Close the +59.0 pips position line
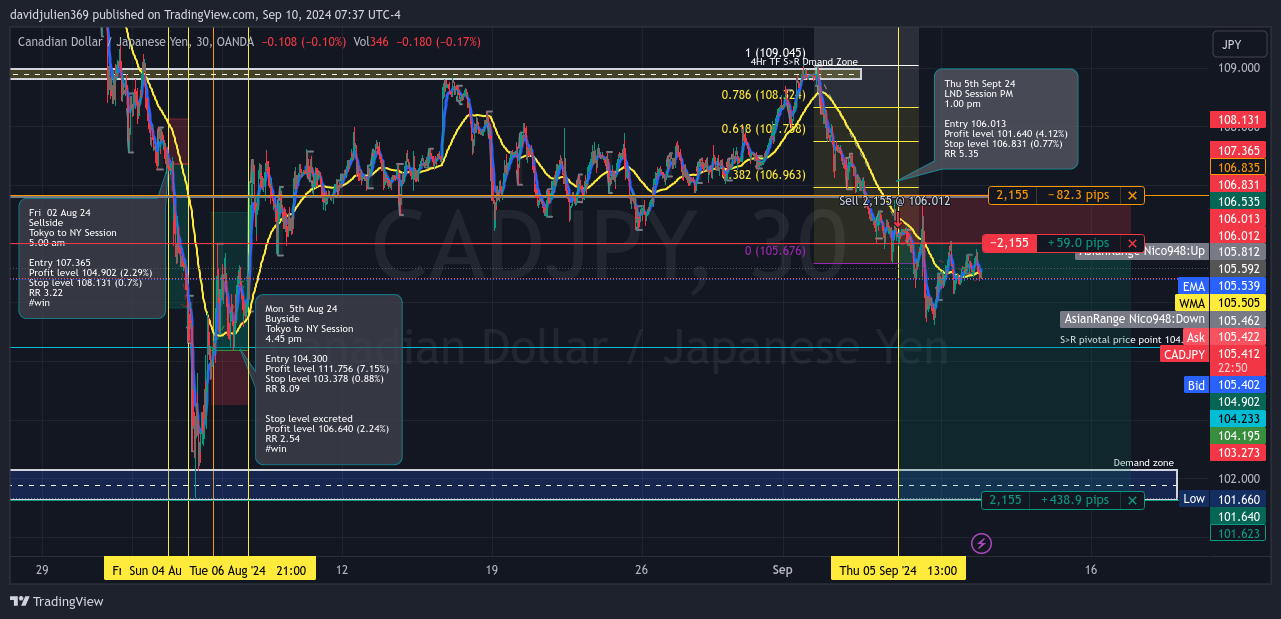The width and height of the screenshot is (1281, 619). (x=1132, y=243)
